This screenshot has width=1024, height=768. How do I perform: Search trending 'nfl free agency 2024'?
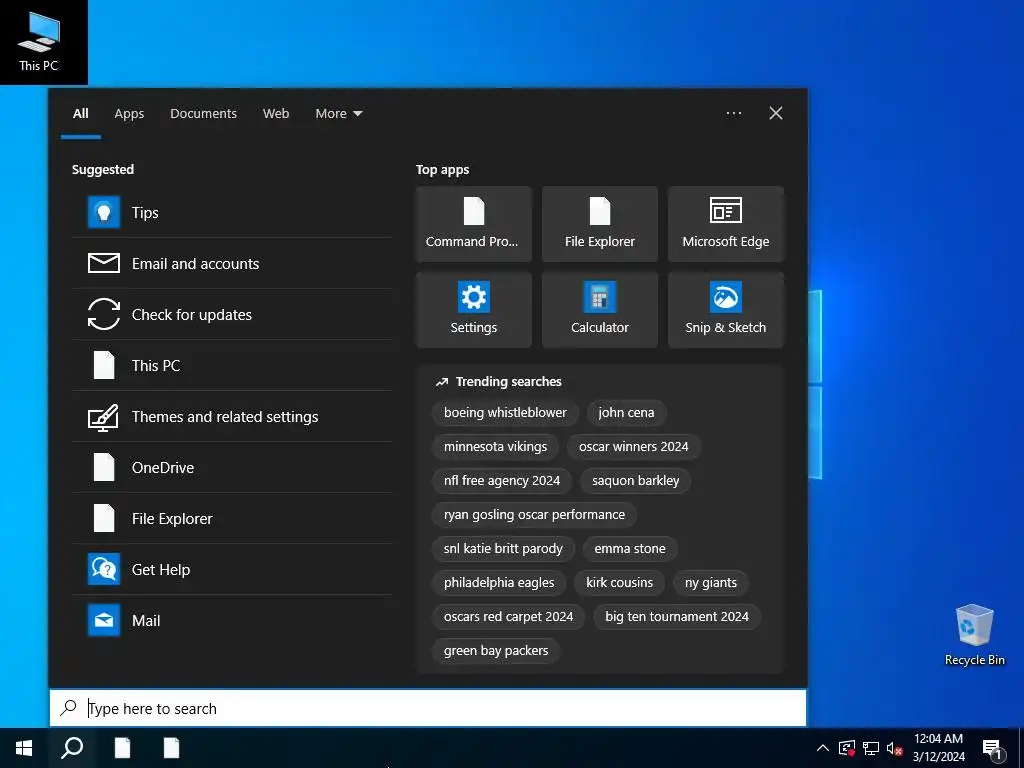point(502,481)
